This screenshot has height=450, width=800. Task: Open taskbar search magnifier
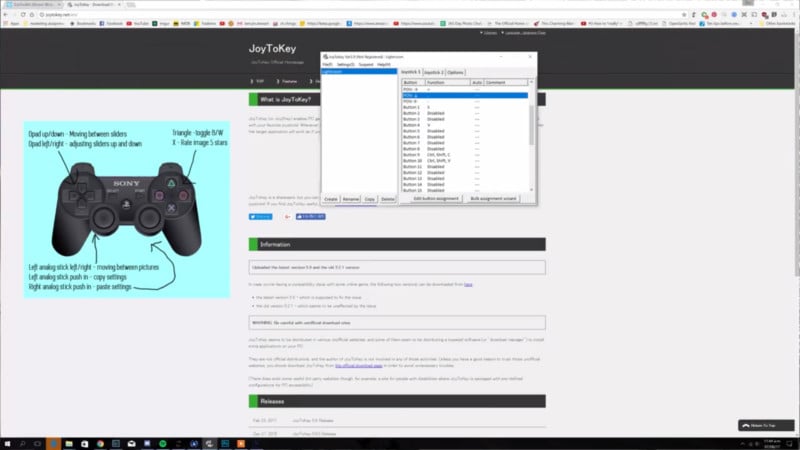pyautogui.click(x=22, y=444)
